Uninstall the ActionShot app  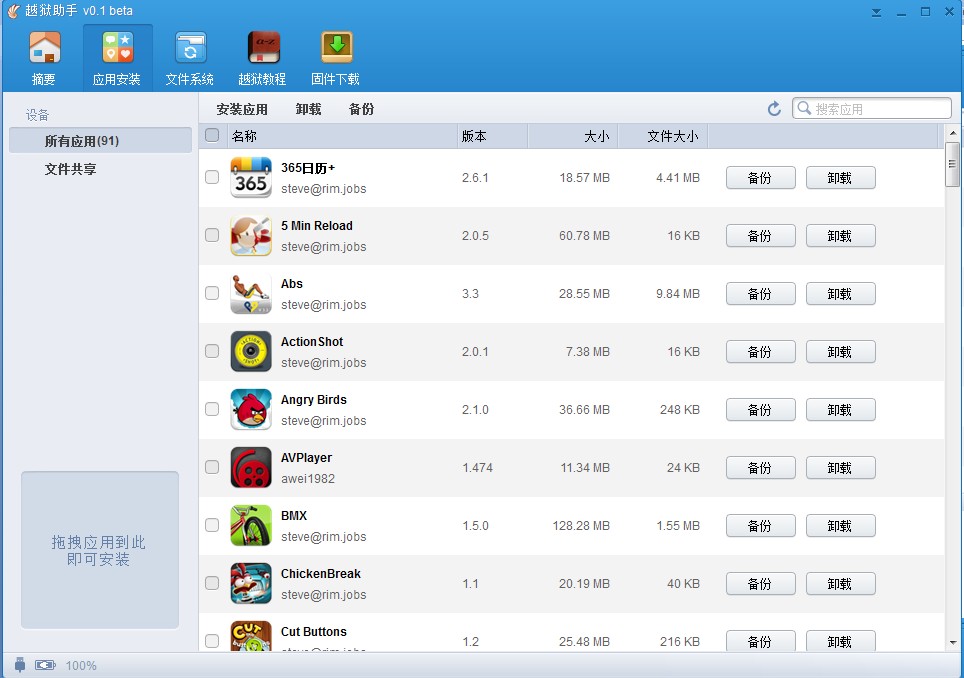(840, 352)
